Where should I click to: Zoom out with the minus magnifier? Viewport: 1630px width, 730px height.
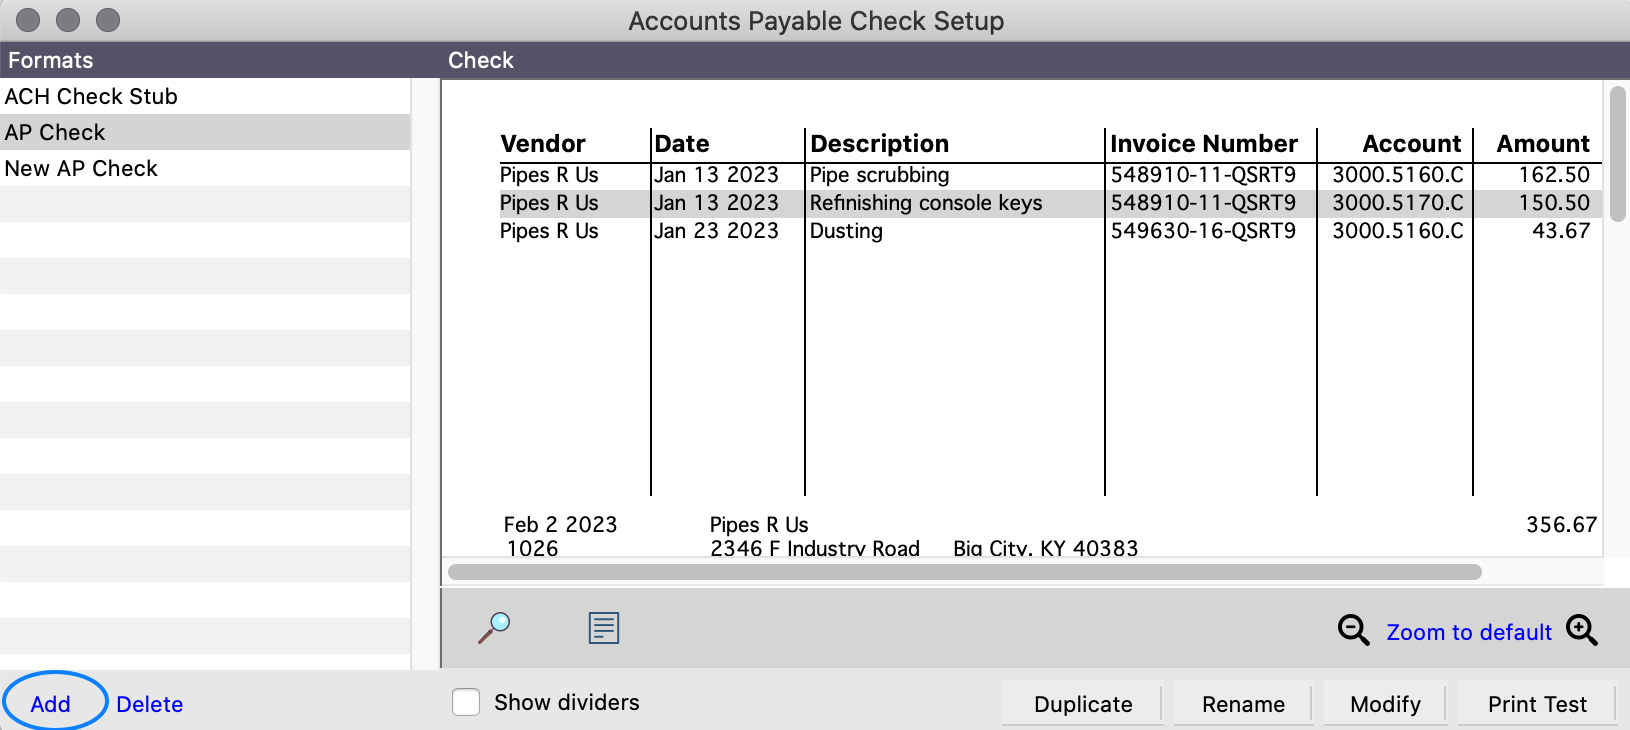[x=1353, y=630]
